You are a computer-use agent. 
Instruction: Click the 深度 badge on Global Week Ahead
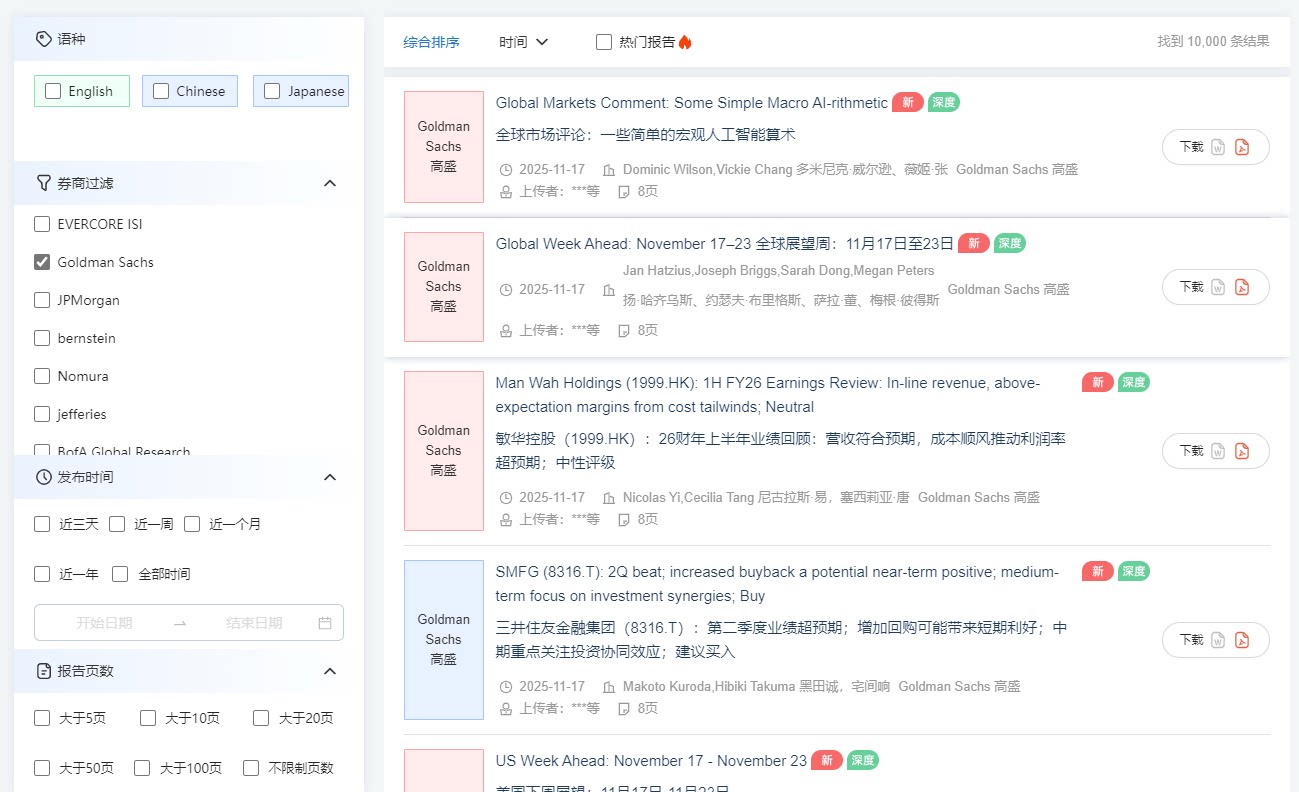pyautogui.click(x=1010, y=243)
